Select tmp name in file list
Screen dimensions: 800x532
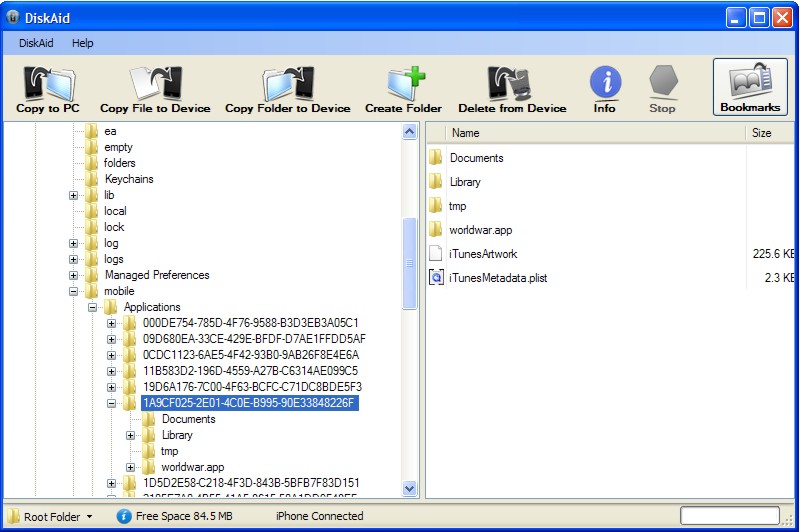coord(458,206)
